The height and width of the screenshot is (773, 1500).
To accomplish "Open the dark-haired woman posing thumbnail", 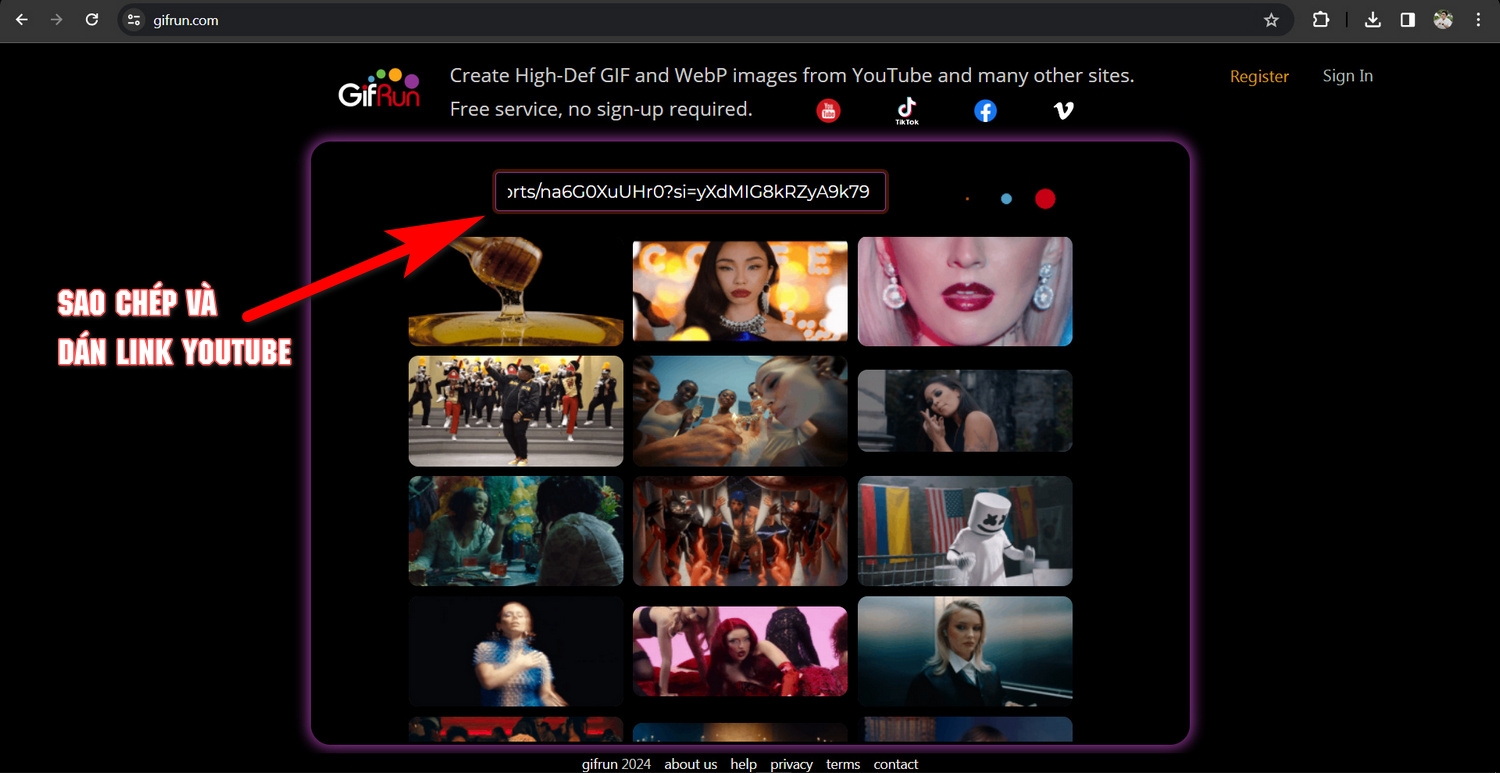I will (x=965, y=411).
